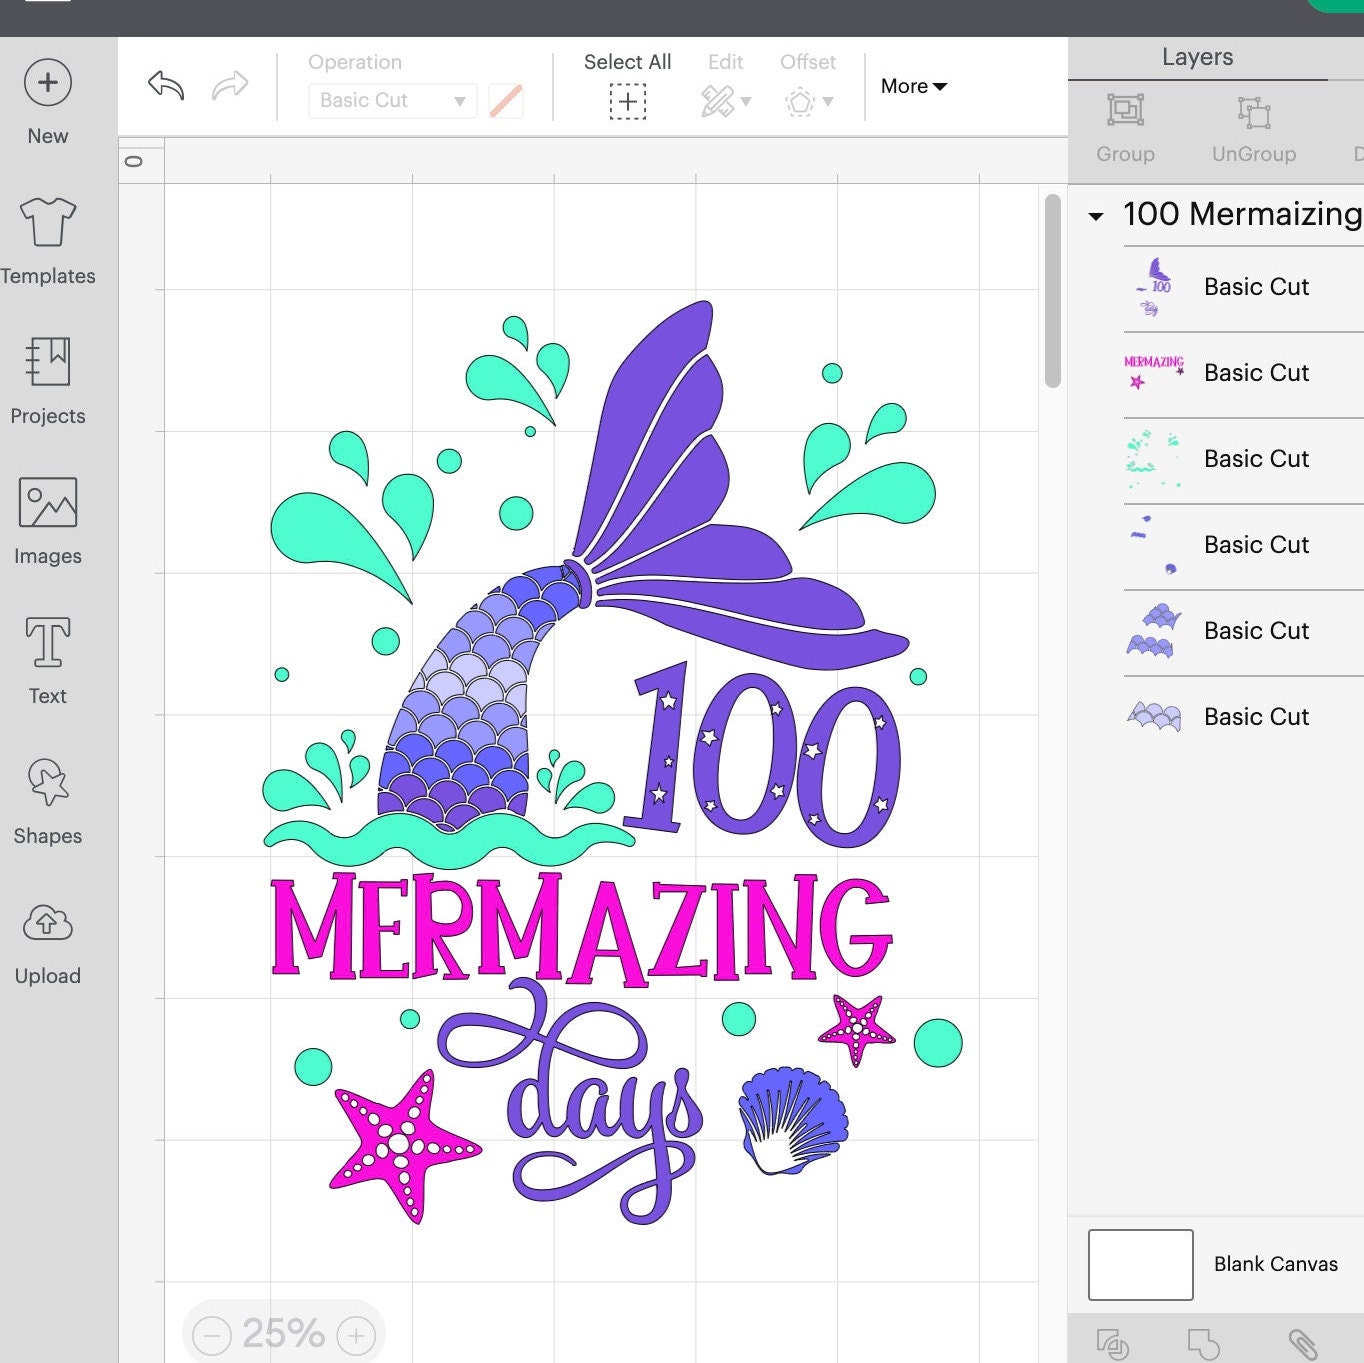This screenshot has height=1363, width=1364.
Task: Zoom in using the plus control
Action: [x=355, y=1333]
